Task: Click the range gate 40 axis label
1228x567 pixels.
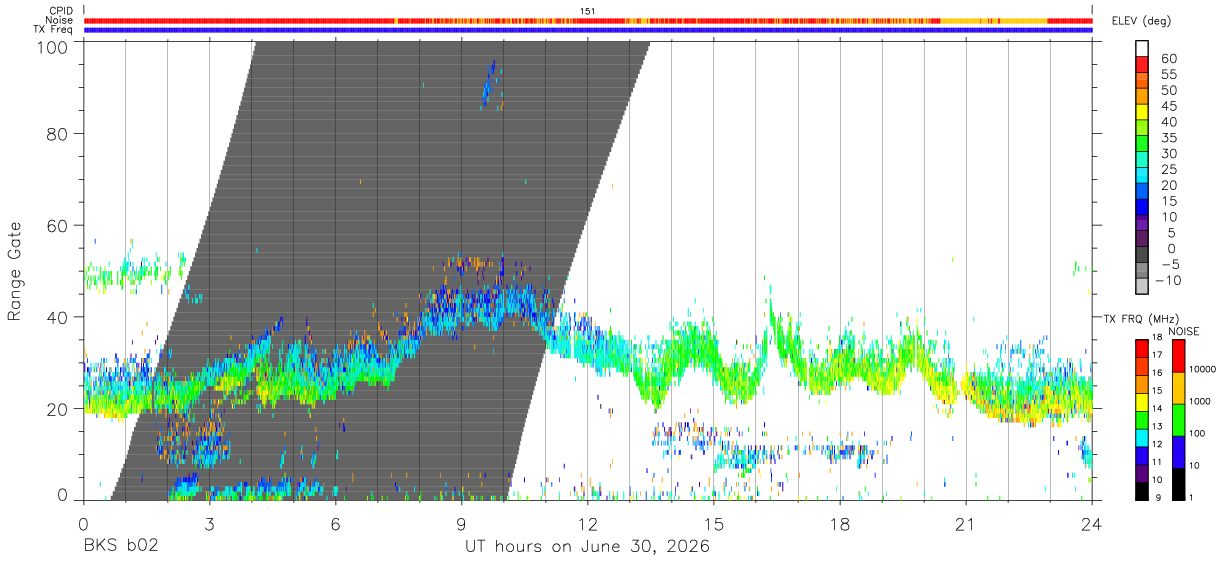Action: pos(58,317)
